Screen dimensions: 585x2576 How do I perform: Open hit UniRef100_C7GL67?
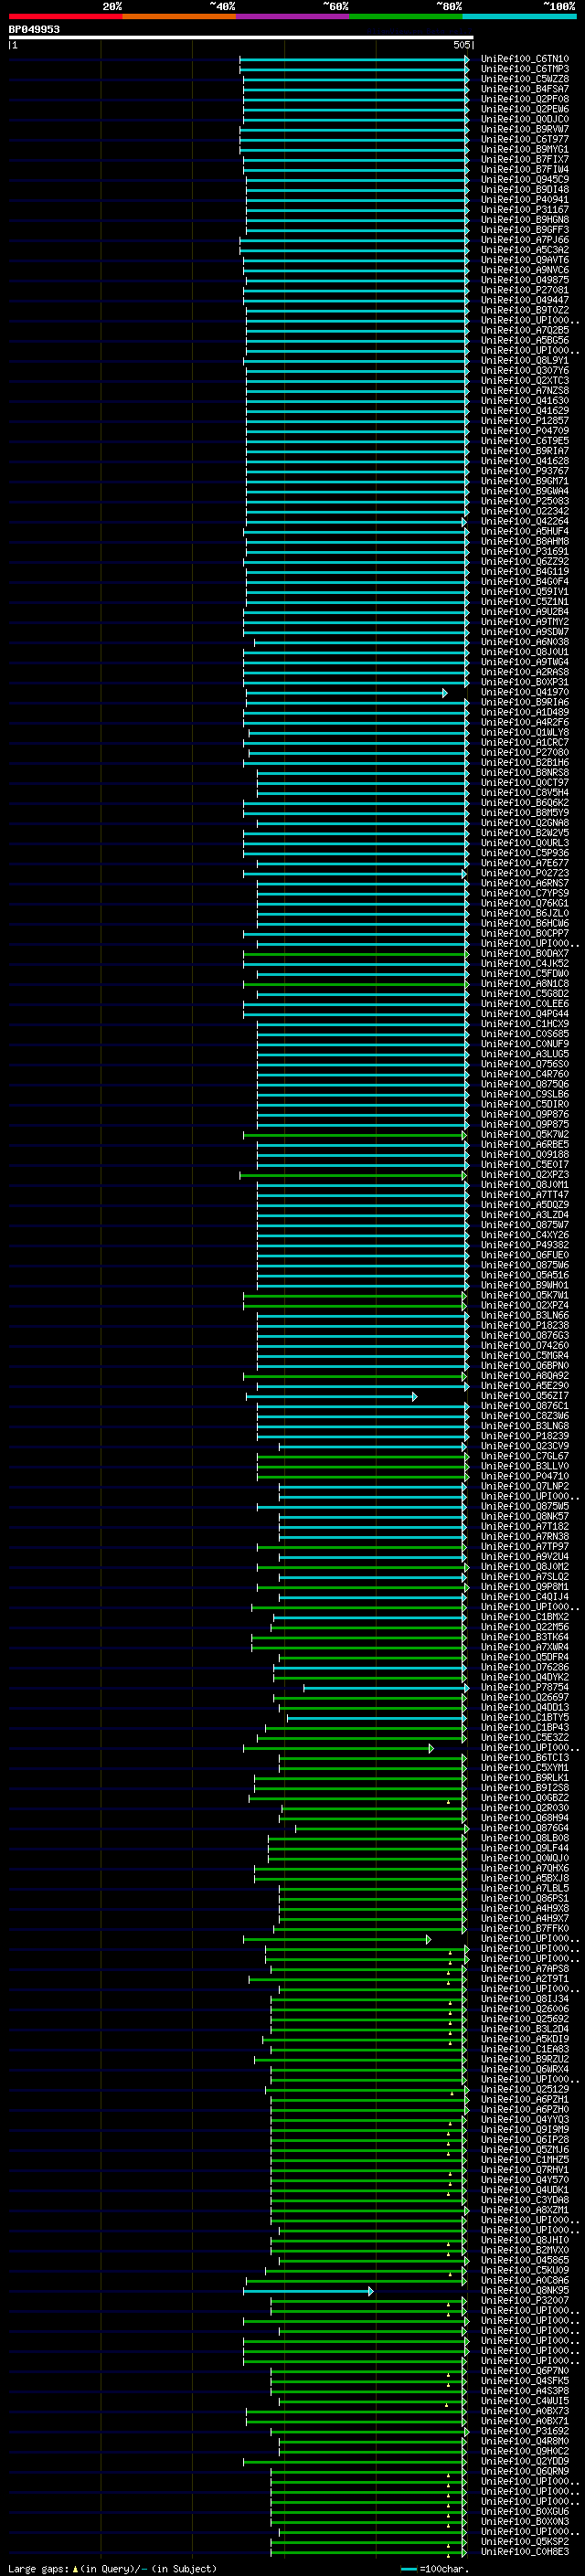[x=524, y=1456]
